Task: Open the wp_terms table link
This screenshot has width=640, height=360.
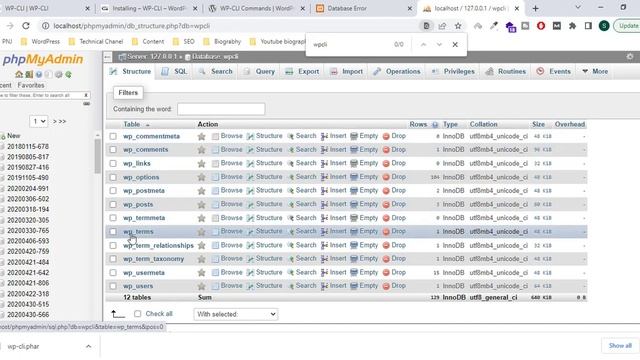Action: pos(138,232)
